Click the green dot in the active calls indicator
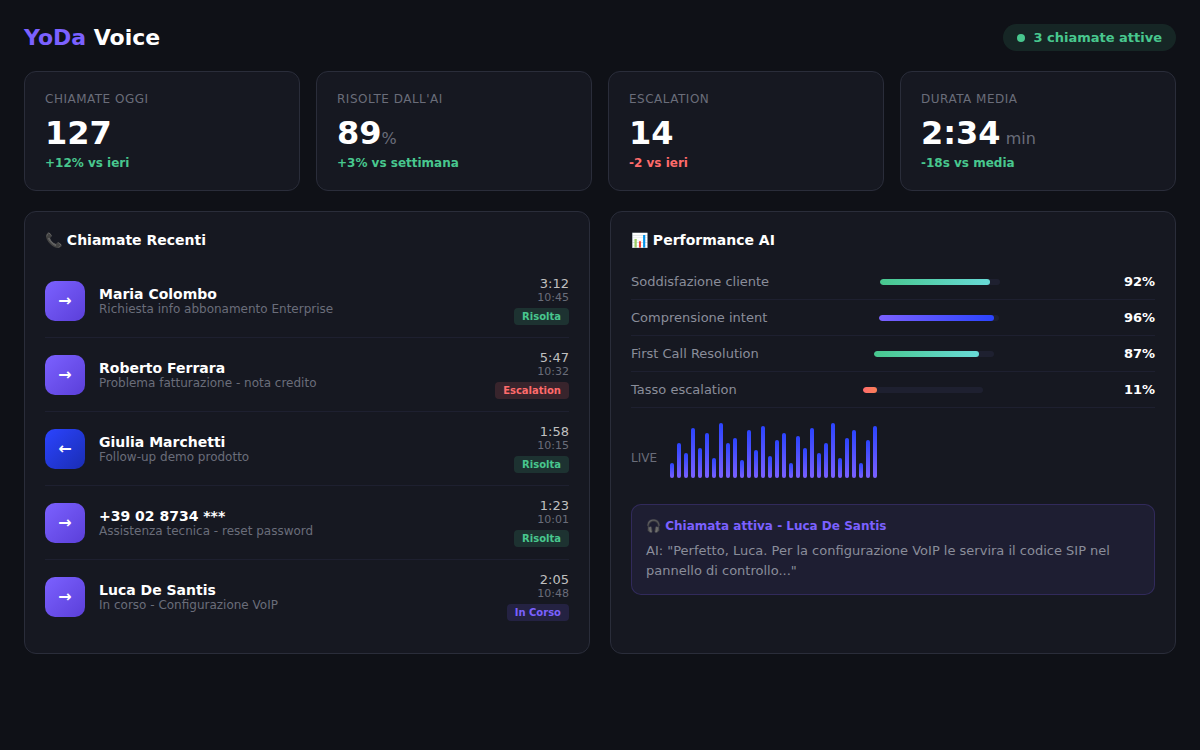The image size is (1200, 750). pos(1021,38)
